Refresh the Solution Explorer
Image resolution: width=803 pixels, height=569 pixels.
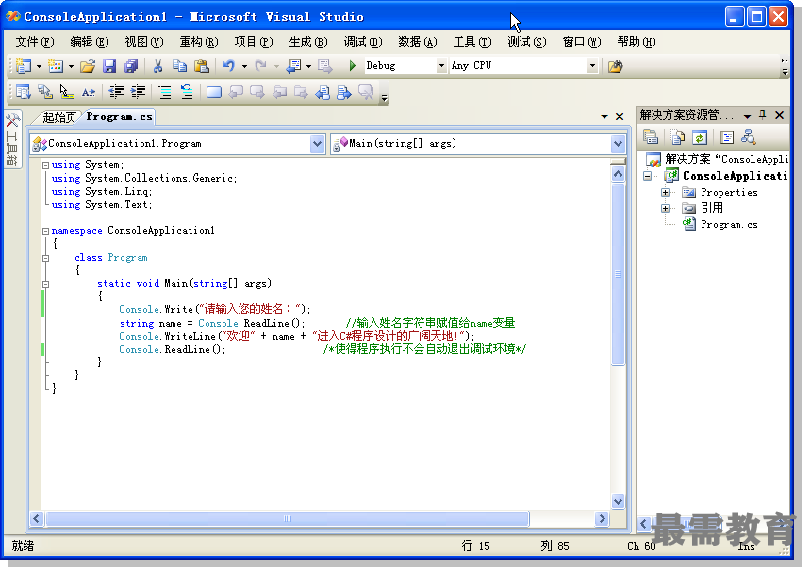pos(700,137)
